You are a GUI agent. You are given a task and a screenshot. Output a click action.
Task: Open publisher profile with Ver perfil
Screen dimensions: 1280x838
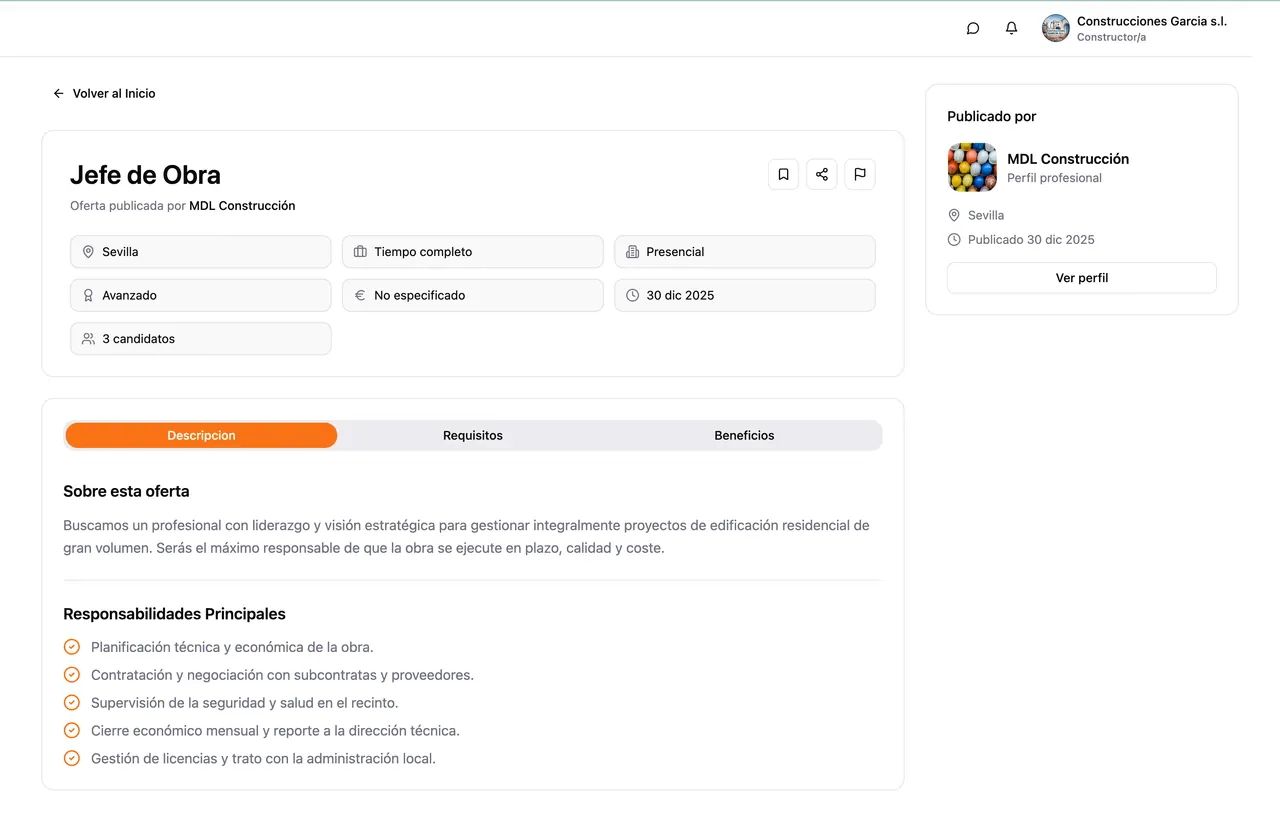coord(1082,278)
